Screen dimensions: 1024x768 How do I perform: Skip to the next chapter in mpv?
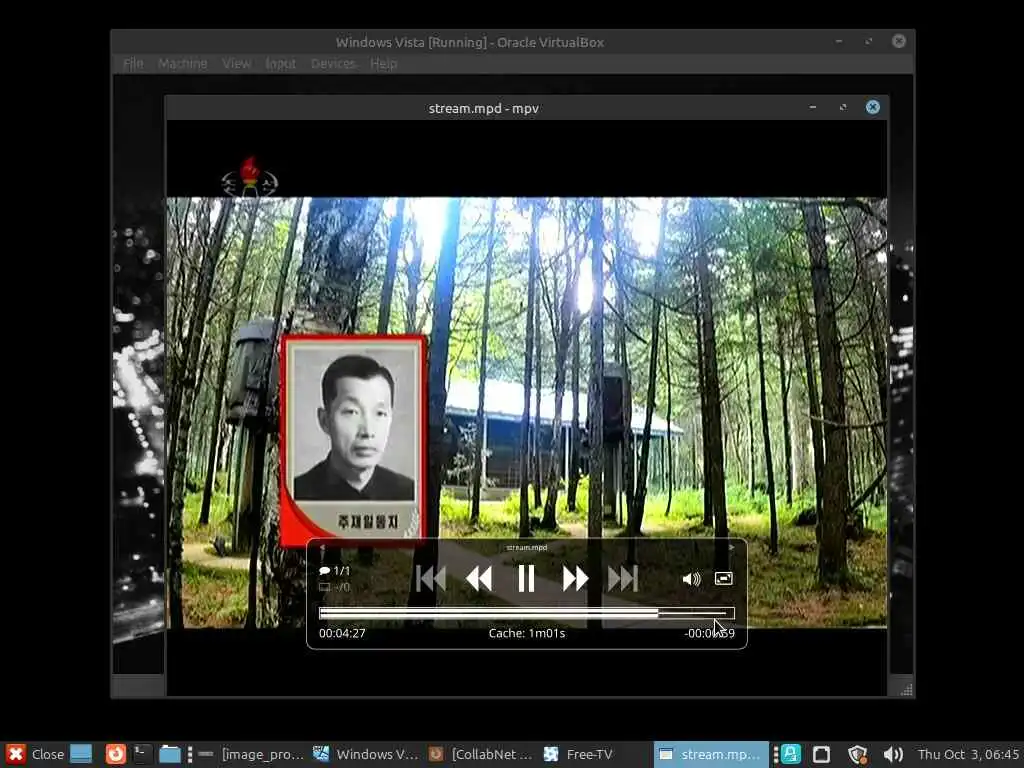click(x=623, y=579)
